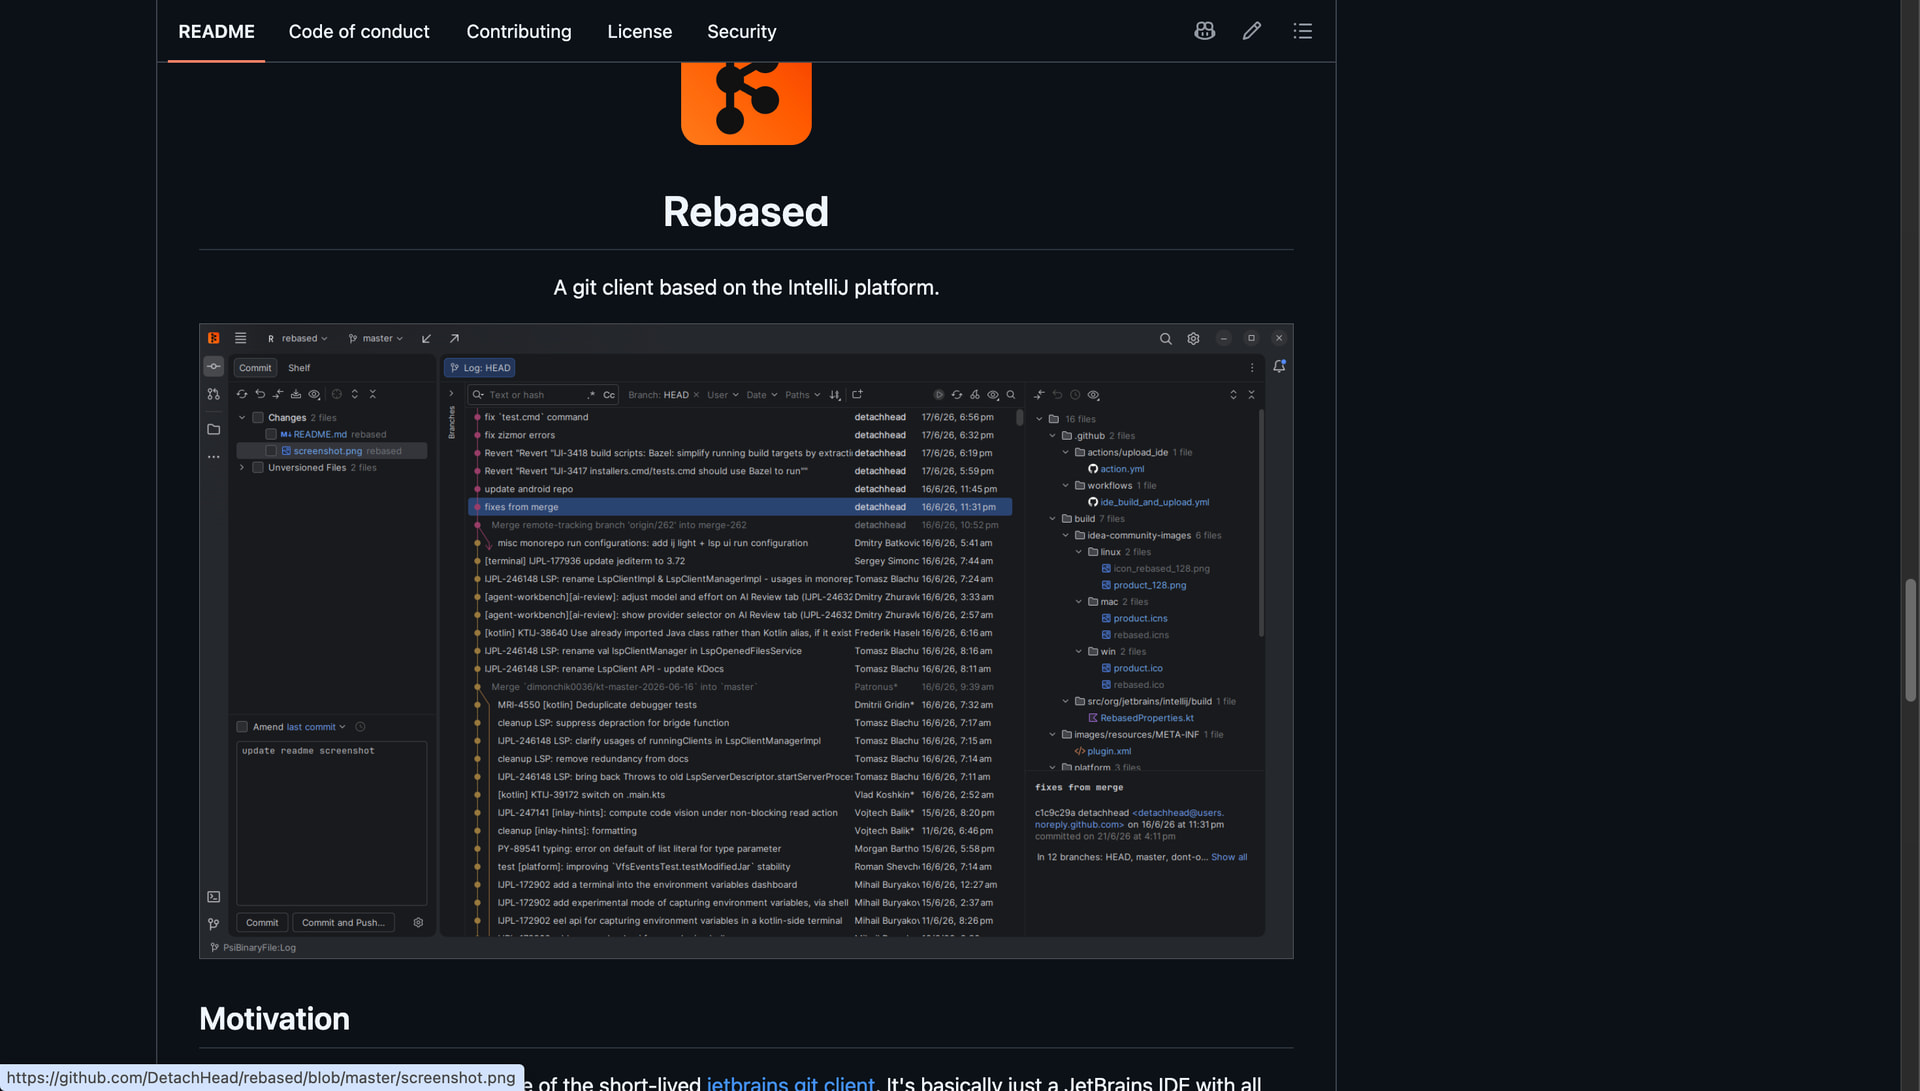This screenshot has width=1920, height=1091.
Task: Open the Project folder sidebar icon
Action: click(214, 429)
